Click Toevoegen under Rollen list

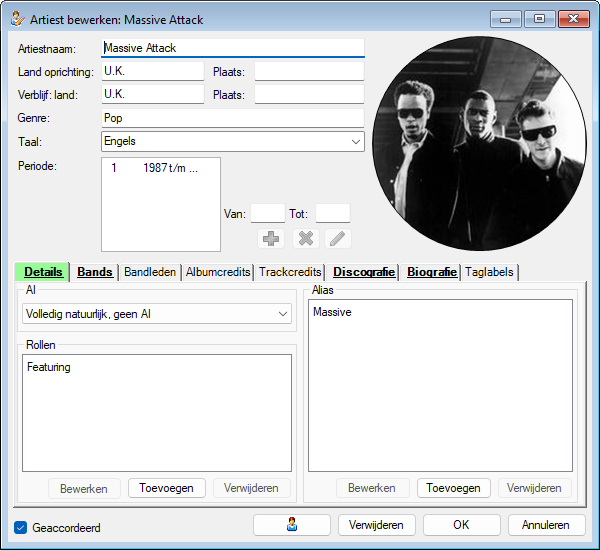click(x=166, y=488)
